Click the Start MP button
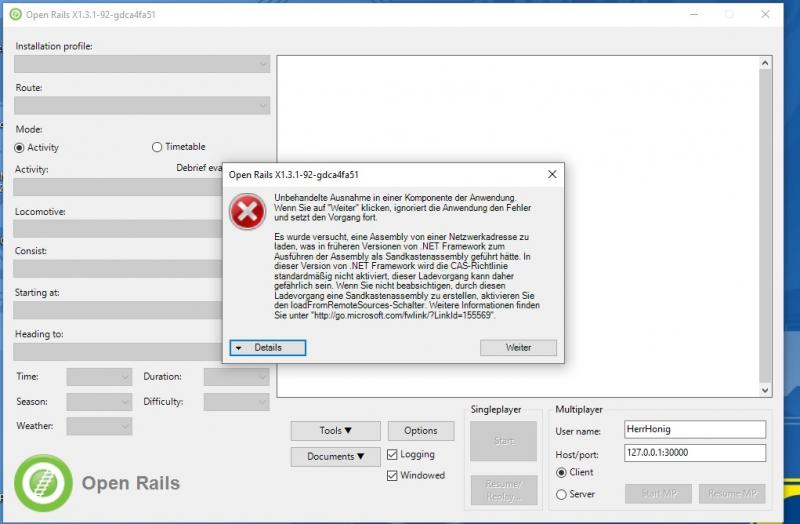 click(x=658, y=493)
